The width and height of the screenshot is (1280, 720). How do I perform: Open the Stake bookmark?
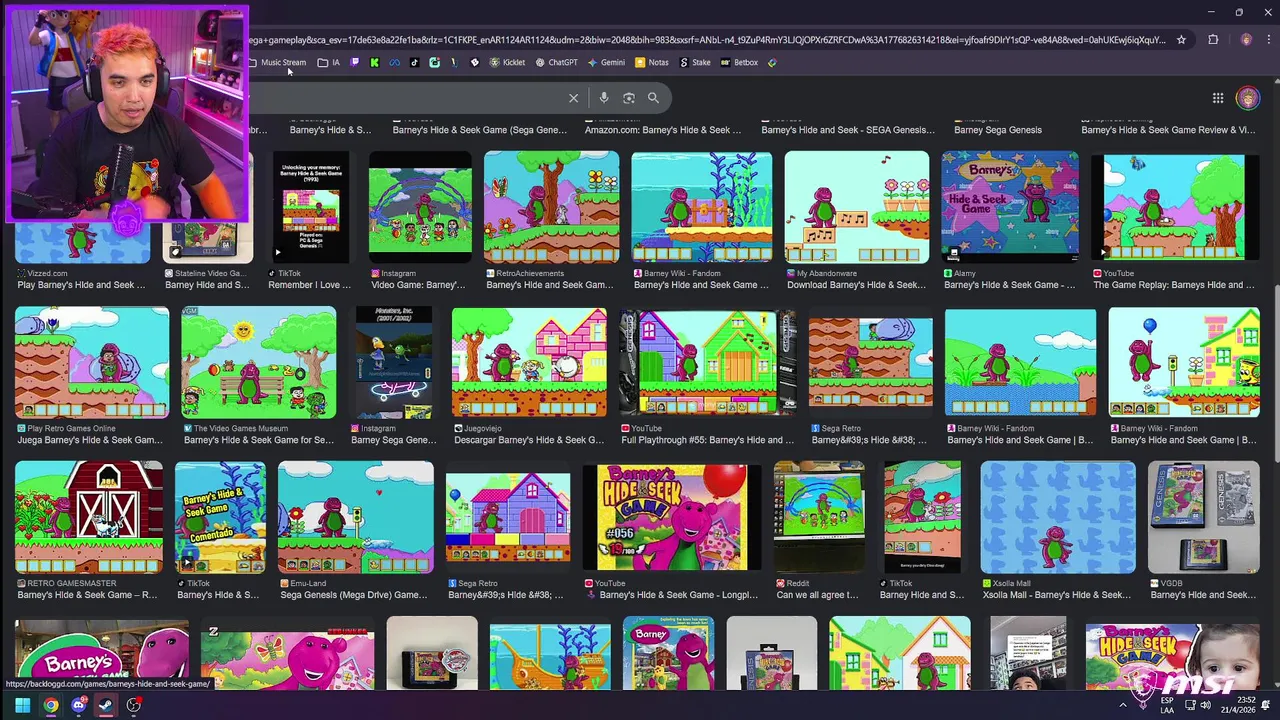click(695, 62)
